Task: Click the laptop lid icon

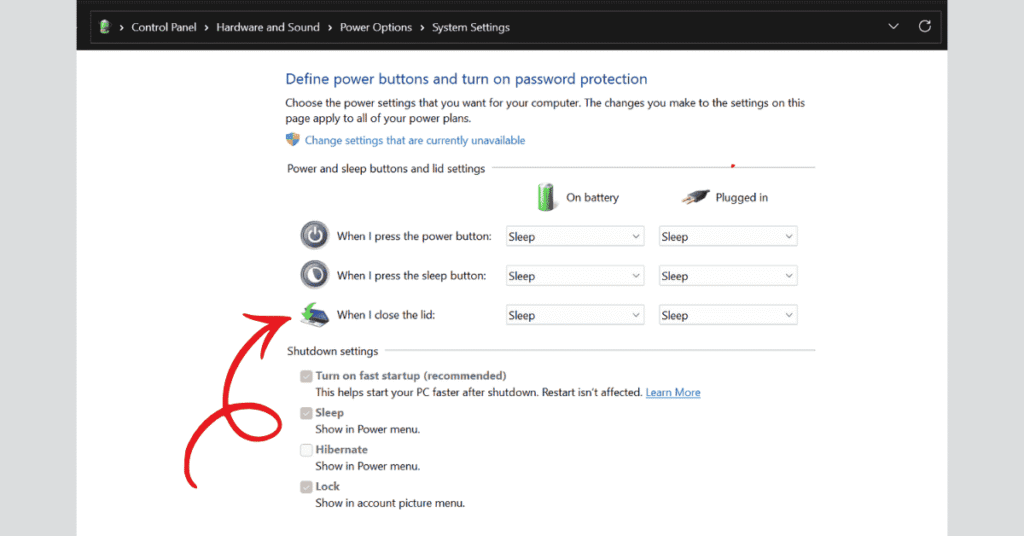Action: click(x=315, y=315)
